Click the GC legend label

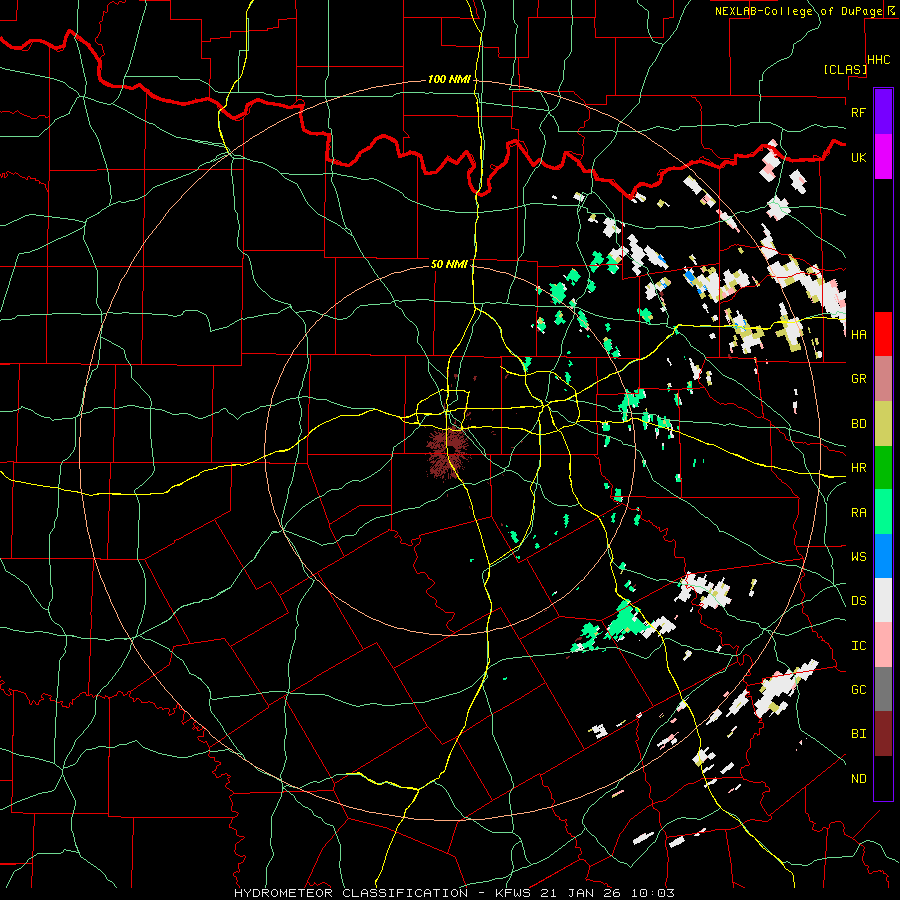click(x=859, y=690)
